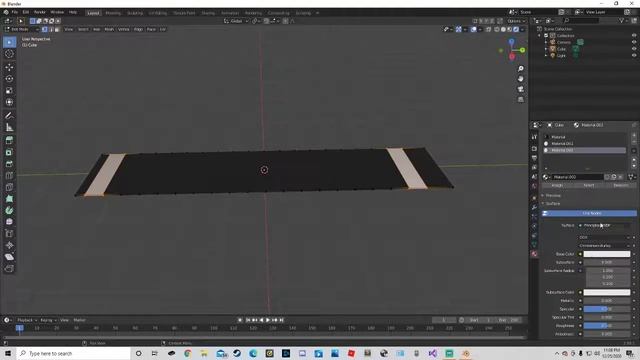640x360 pixels.
Task: Switch to wireframe viewport shading
Action: pos(497,29)
